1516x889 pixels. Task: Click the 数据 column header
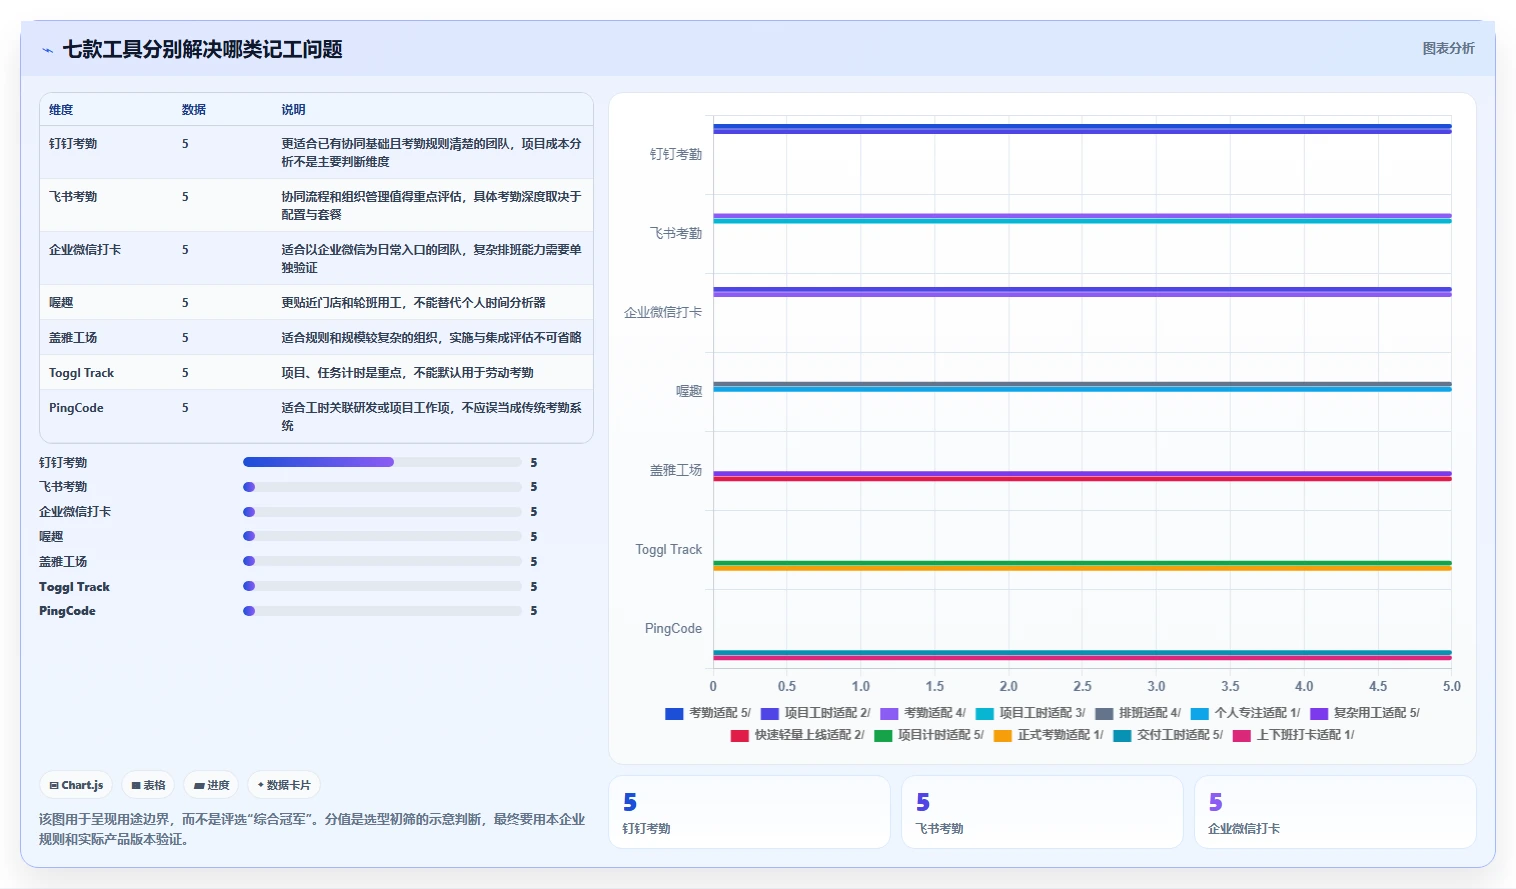(194, 110)
